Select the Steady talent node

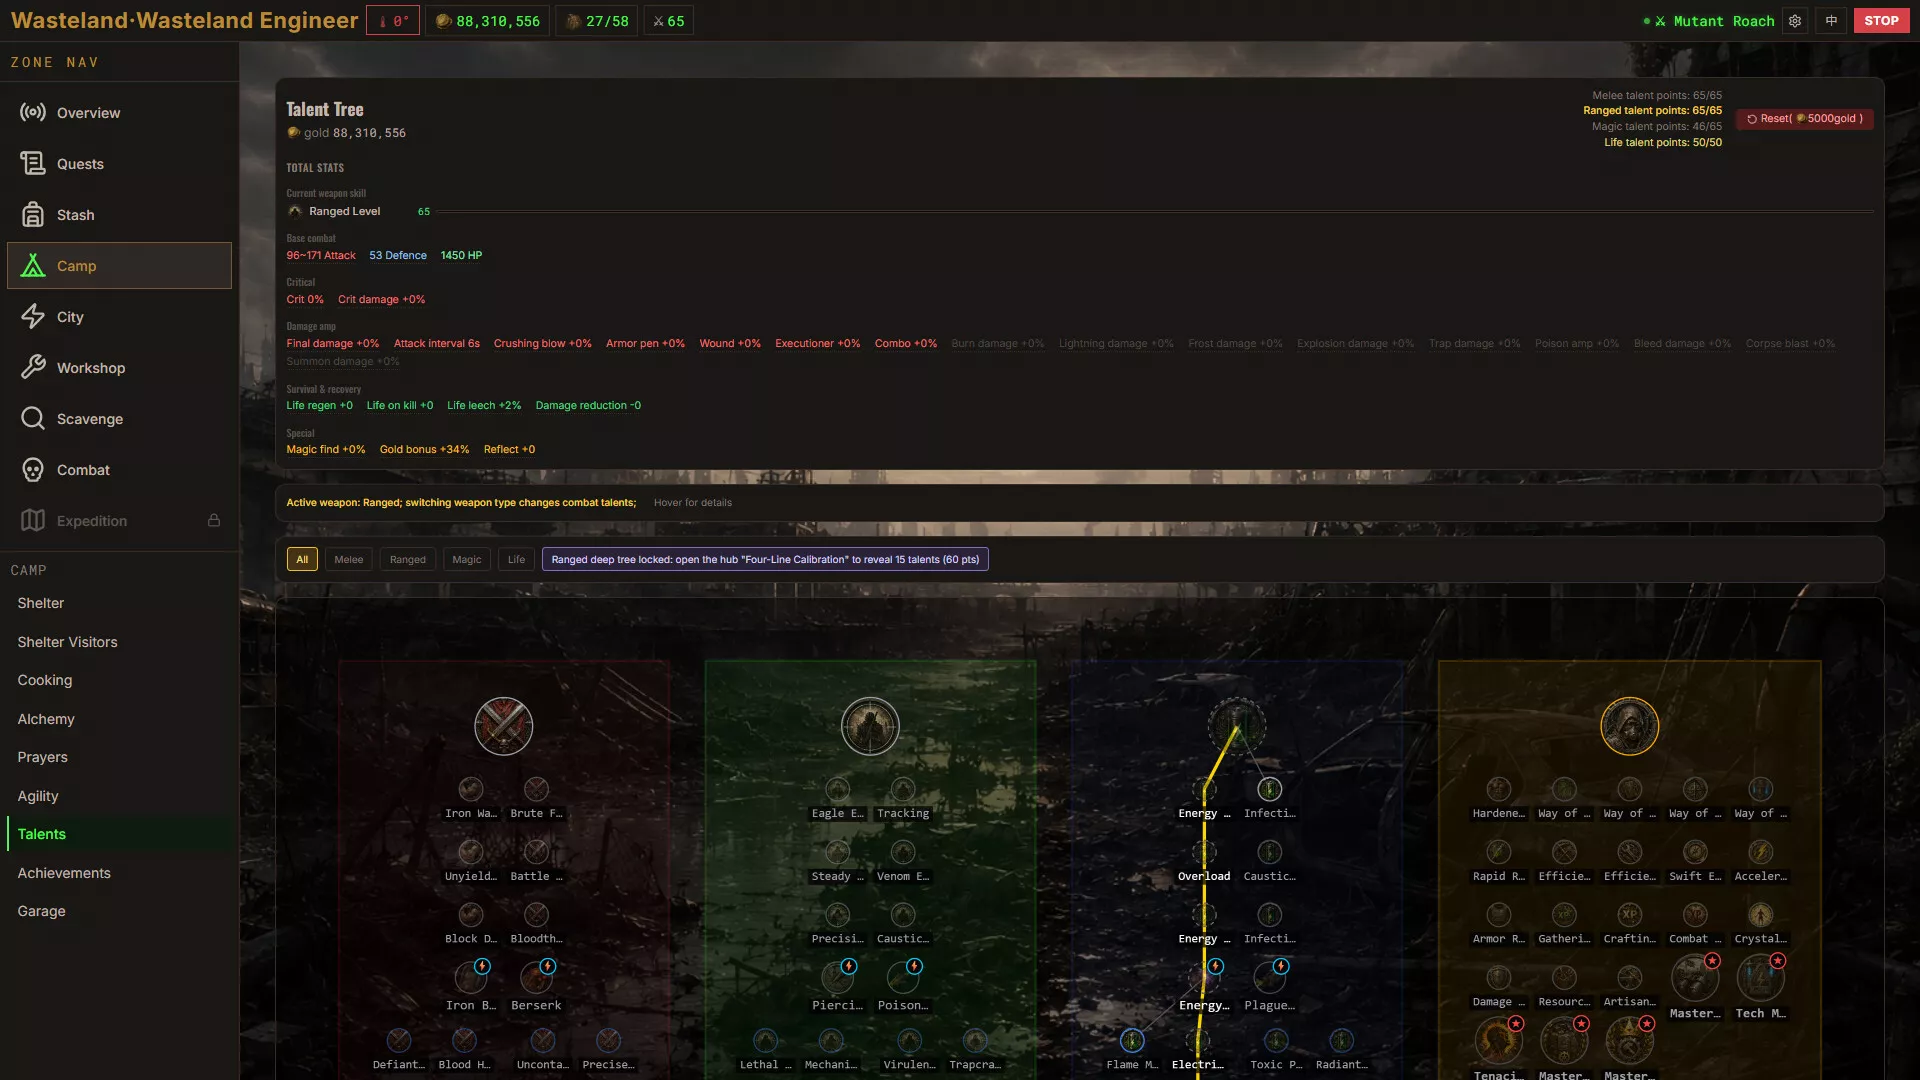click(838, 852)
